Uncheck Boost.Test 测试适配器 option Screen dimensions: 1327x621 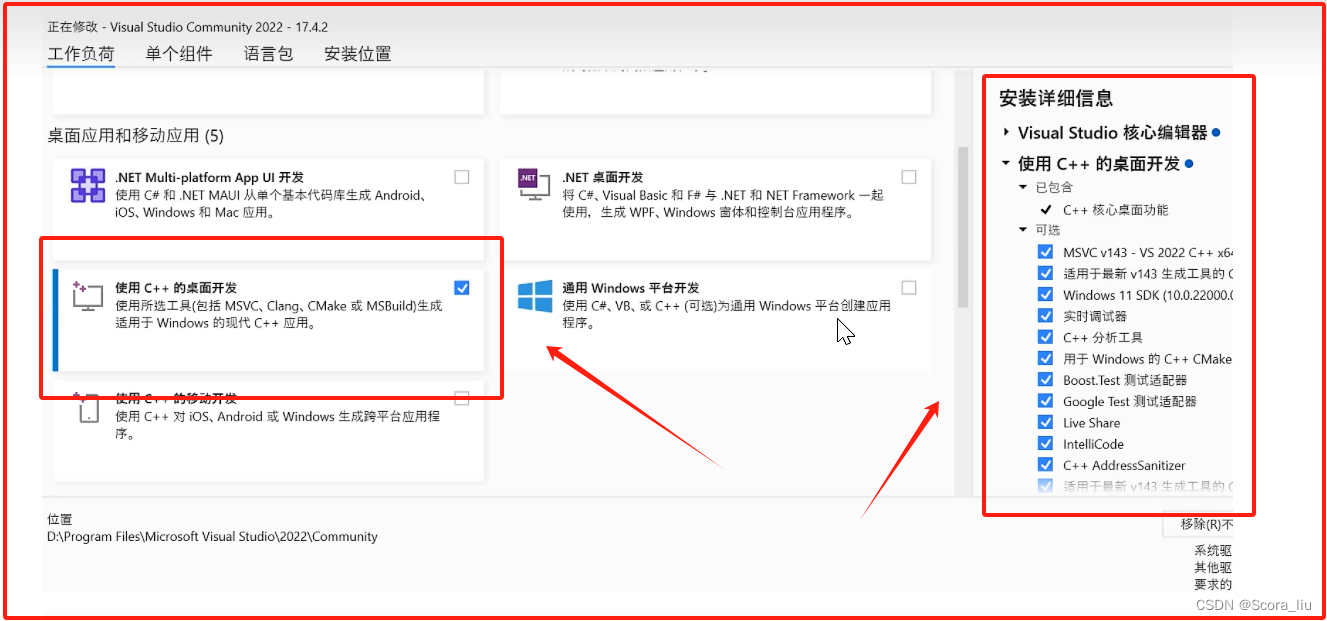click(1046, 380)
